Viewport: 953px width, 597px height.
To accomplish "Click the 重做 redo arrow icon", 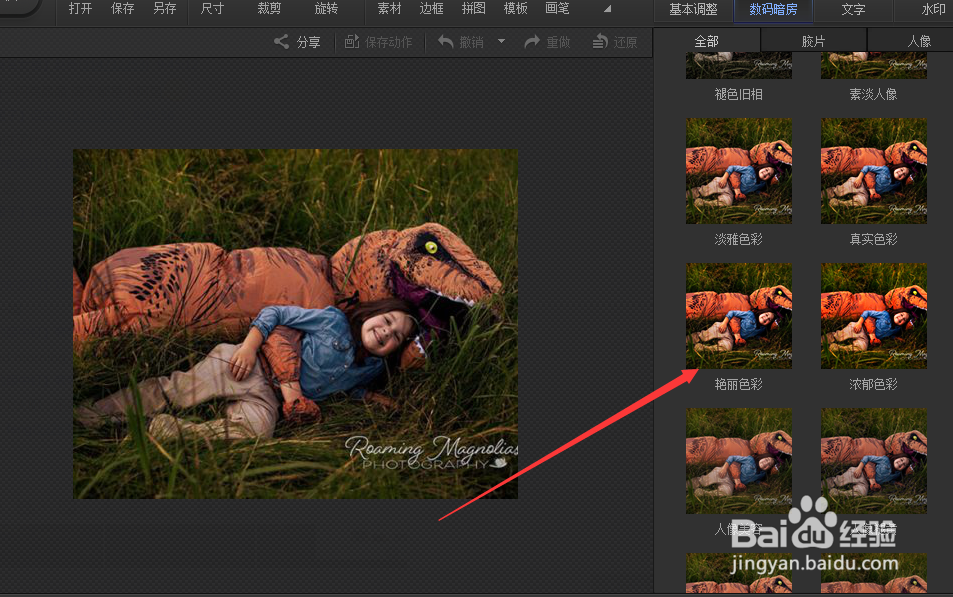I will point(532,41).
